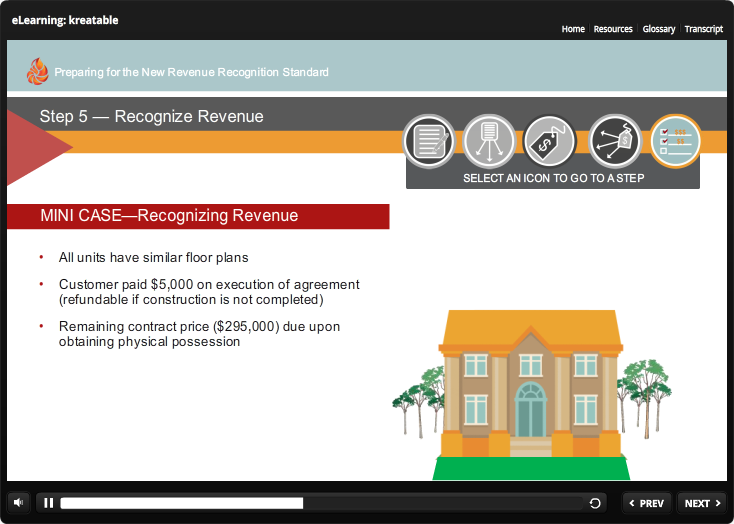Image resolution: width=734 pixels, height=524 pixels.
Task: Open the Glossary link
Action: click(659, 29)
